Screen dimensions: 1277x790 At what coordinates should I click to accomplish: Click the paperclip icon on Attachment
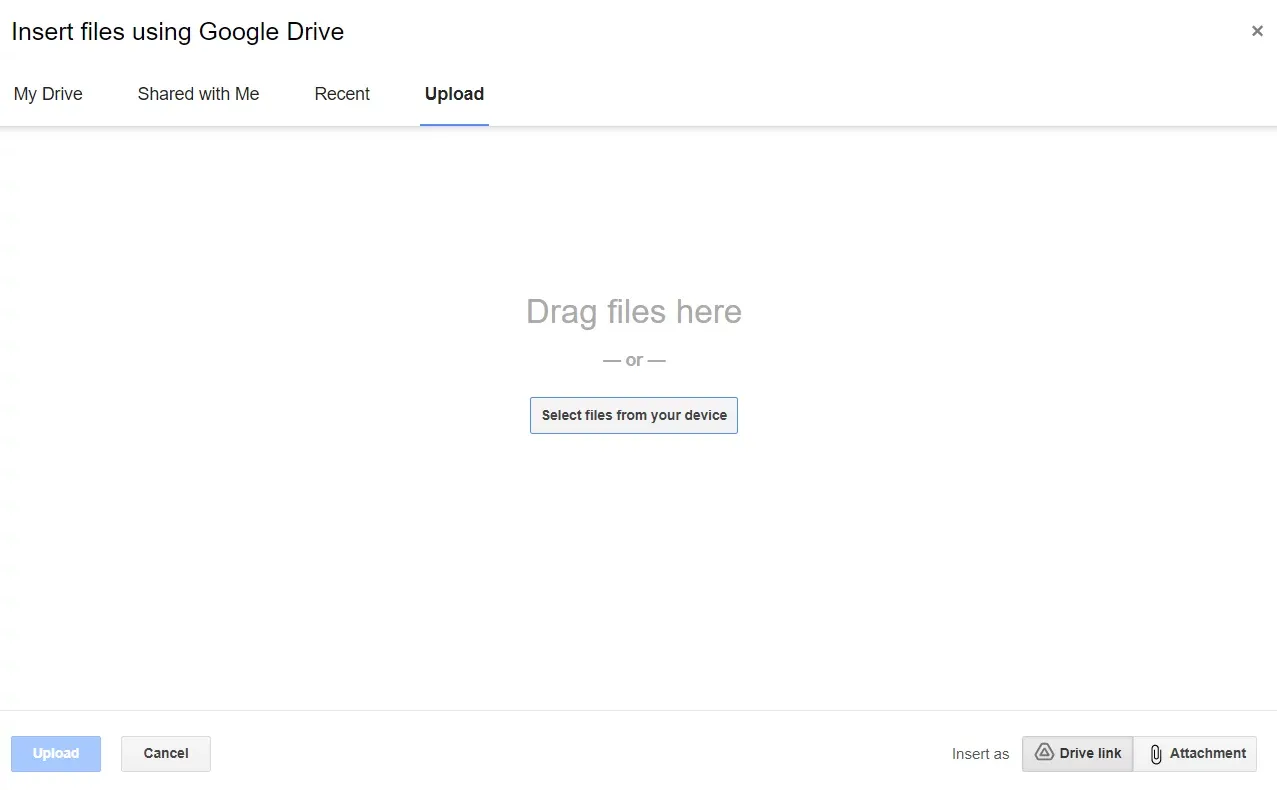1154,753
